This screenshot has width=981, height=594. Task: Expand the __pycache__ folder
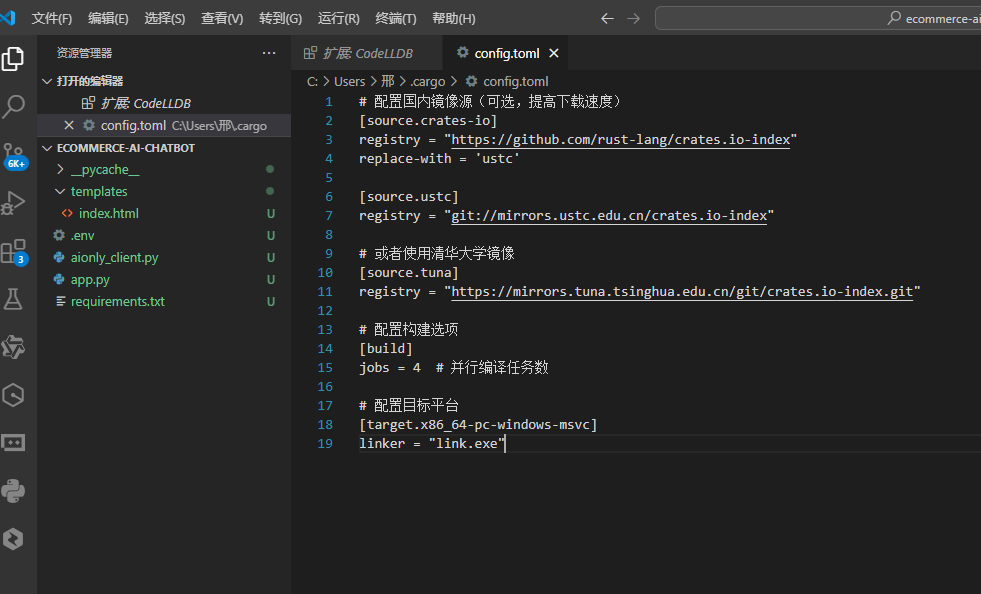[x=105, y=170]
